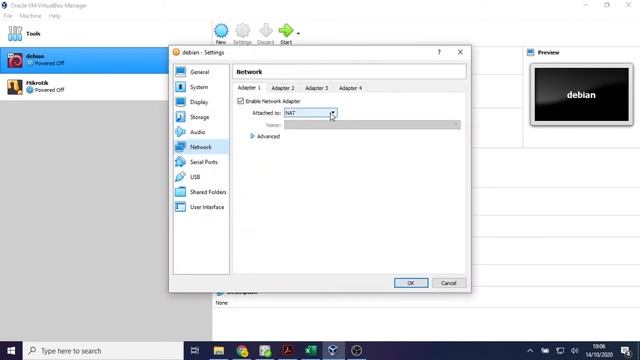
Task: Open the File menu
Action: pyautogui.click(x=8, y=16)
